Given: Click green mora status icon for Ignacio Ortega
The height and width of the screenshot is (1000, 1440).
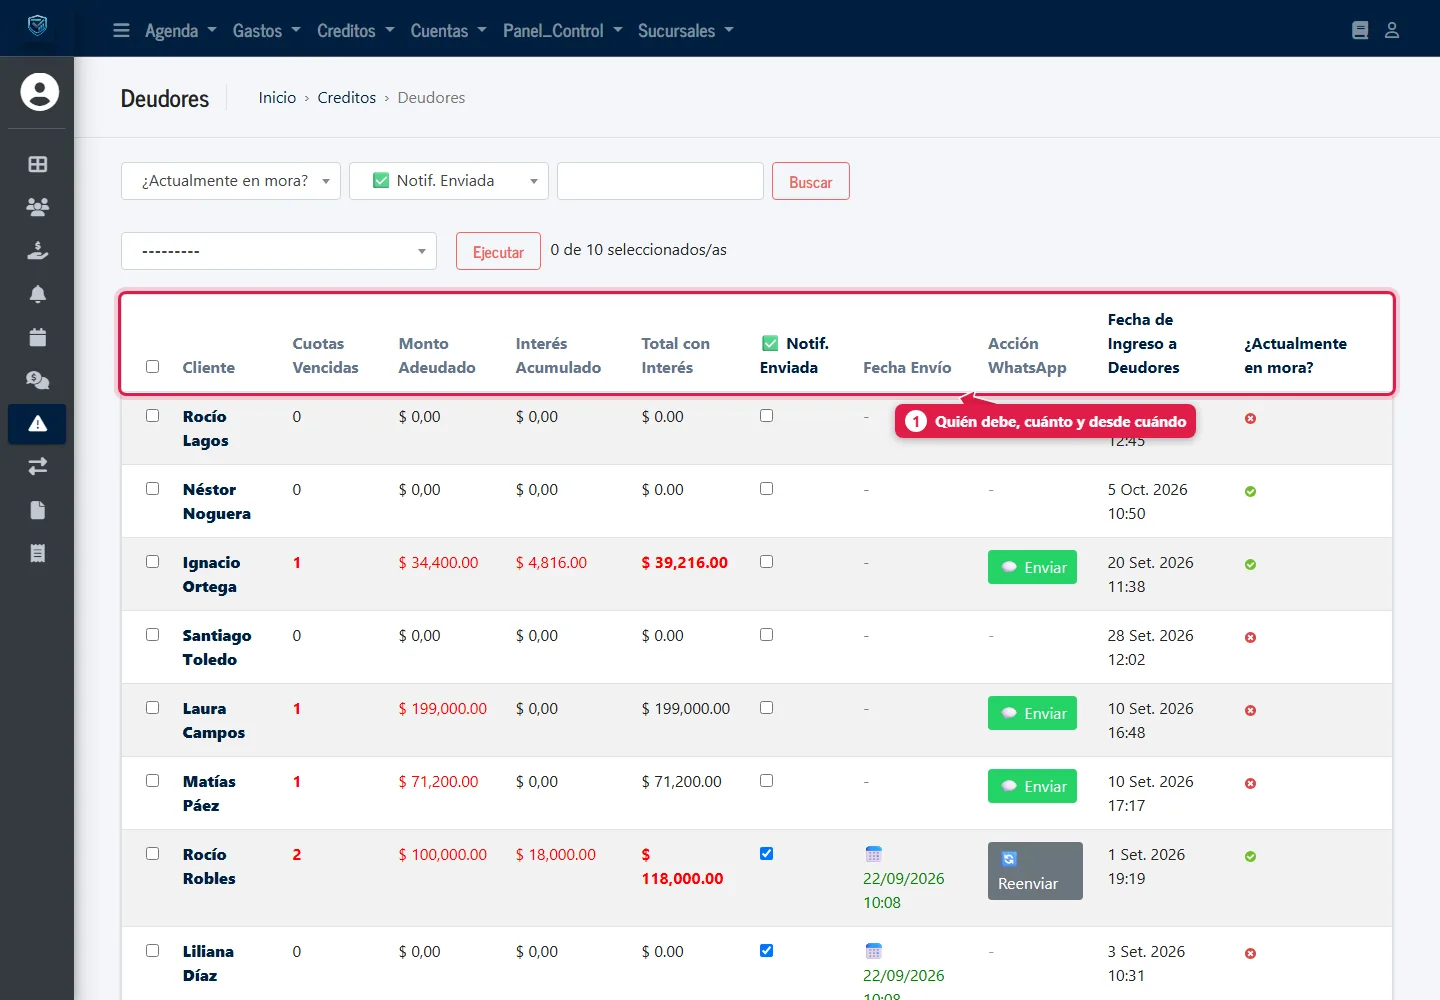Looking at the screenshot, I should pos(1250,565).
